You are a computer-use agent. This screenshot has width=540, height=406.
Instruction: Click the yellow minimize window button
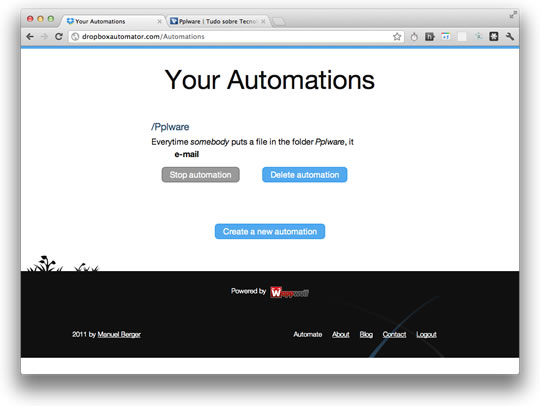40,19
